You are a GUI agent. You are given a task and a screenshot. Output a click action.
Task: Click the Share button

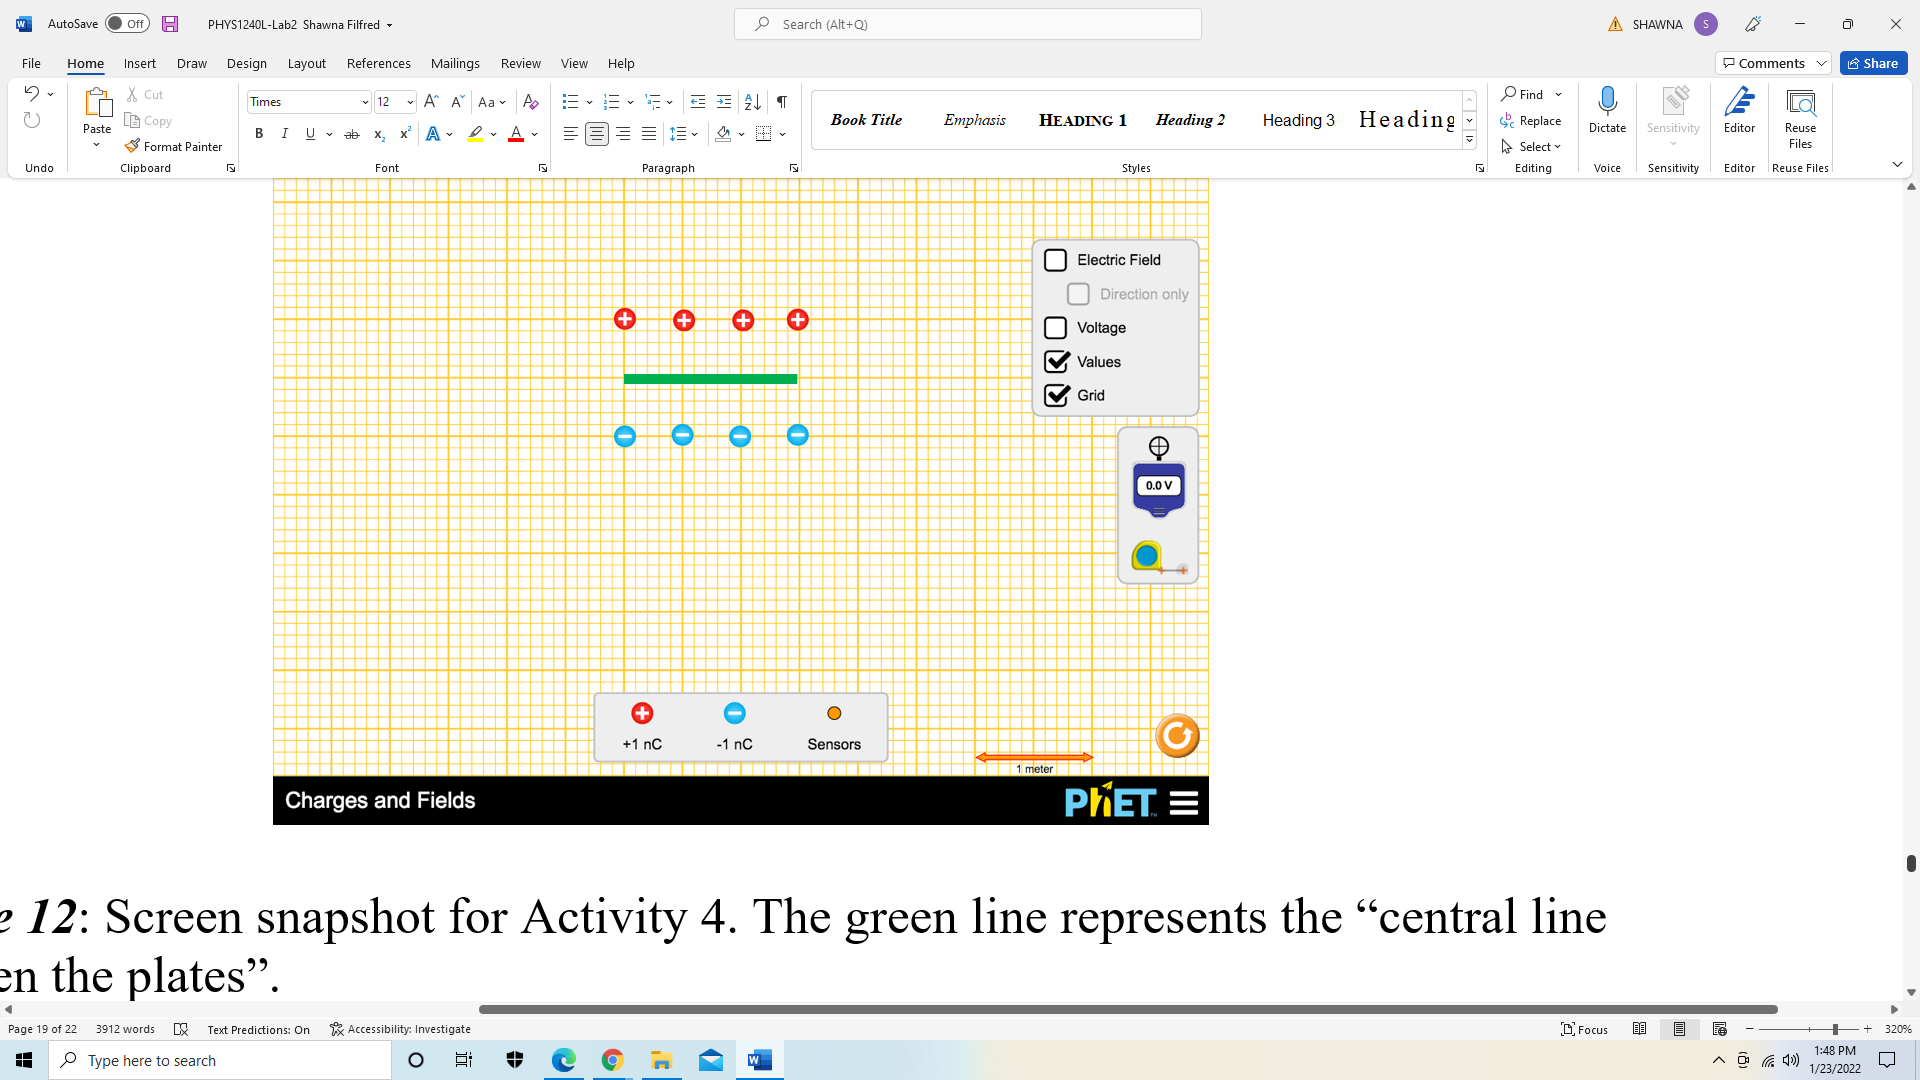[x=1873, y=62]
